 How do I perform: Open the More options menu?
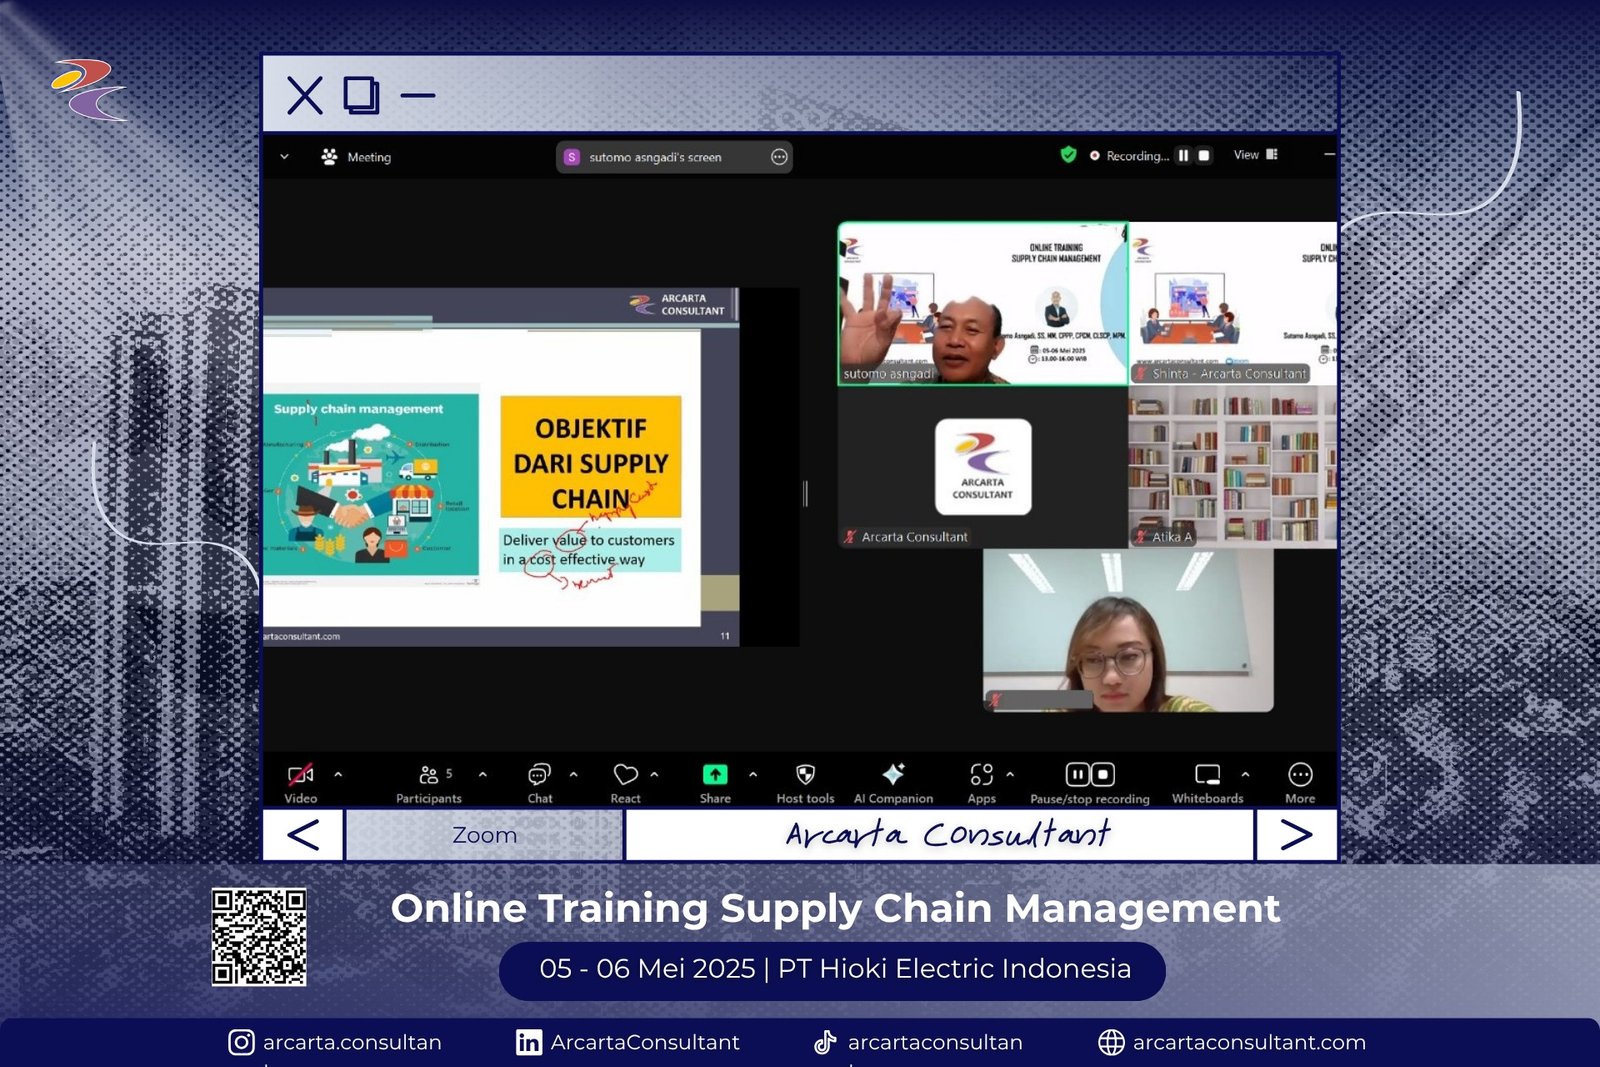[1300, 776]
